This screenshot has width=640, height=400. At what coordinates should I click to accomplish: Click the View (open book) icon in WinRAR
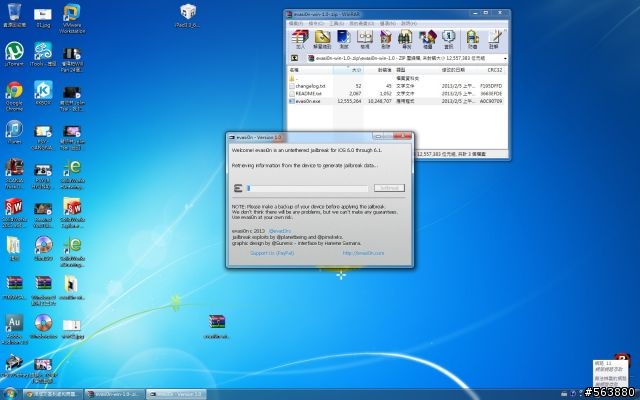[x=364, y=40]
